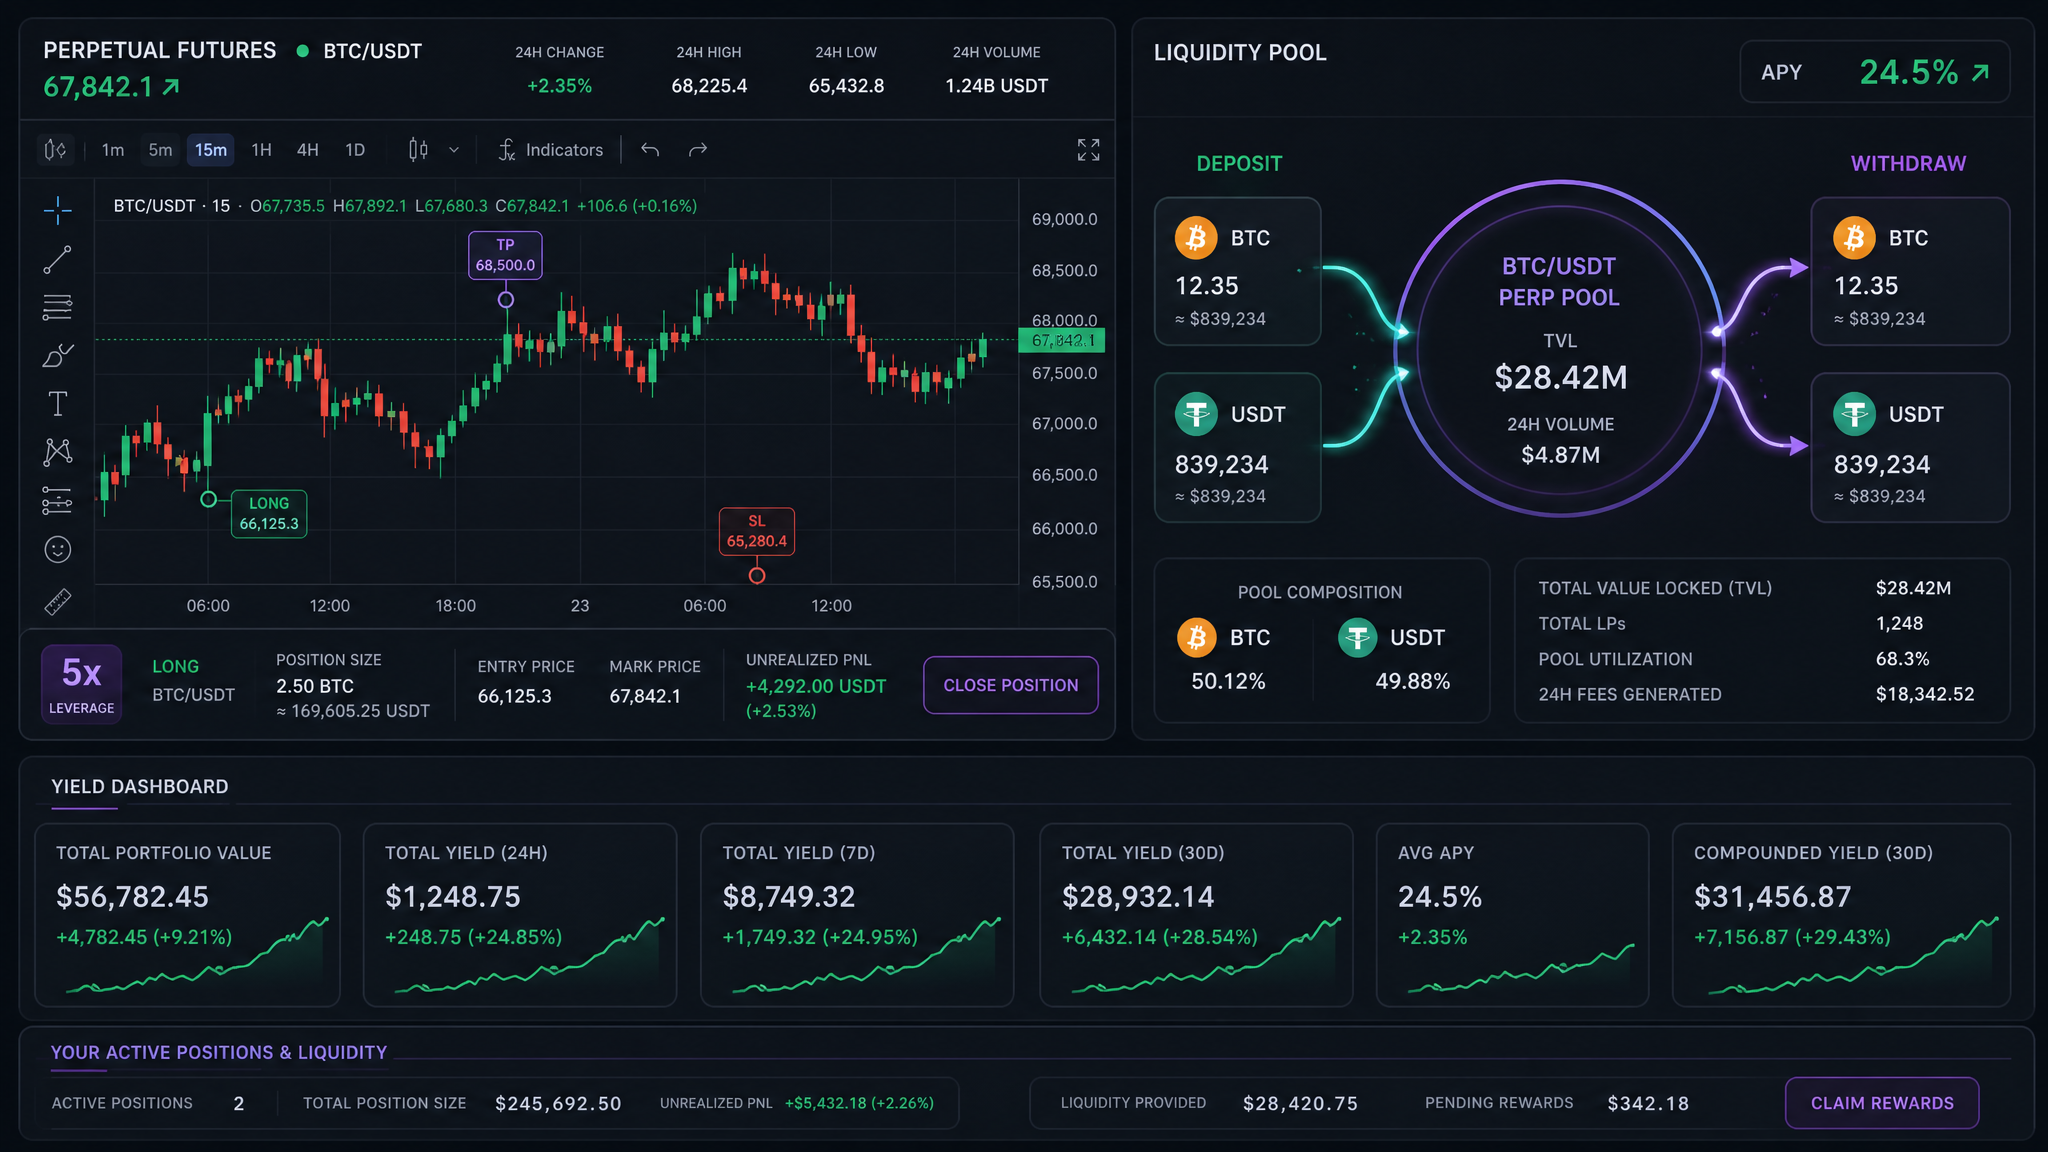The width and height of the screenshot is (2048, 1152).
Task: Select the trend line drawing tool
Action: coord(58,260)
